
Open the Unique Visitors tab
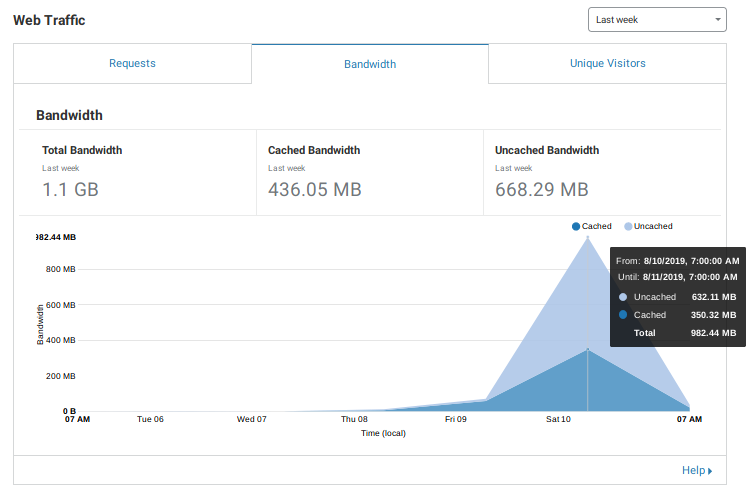tap(607, 63)
